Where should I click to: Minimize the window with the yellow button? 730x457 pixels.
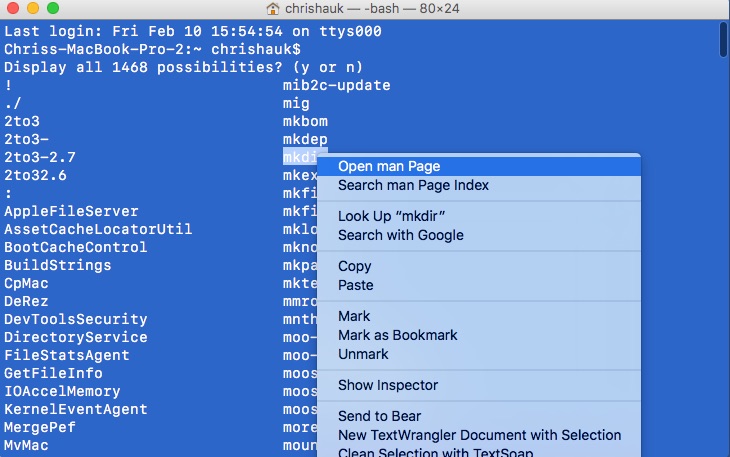[x=33, y=8]
